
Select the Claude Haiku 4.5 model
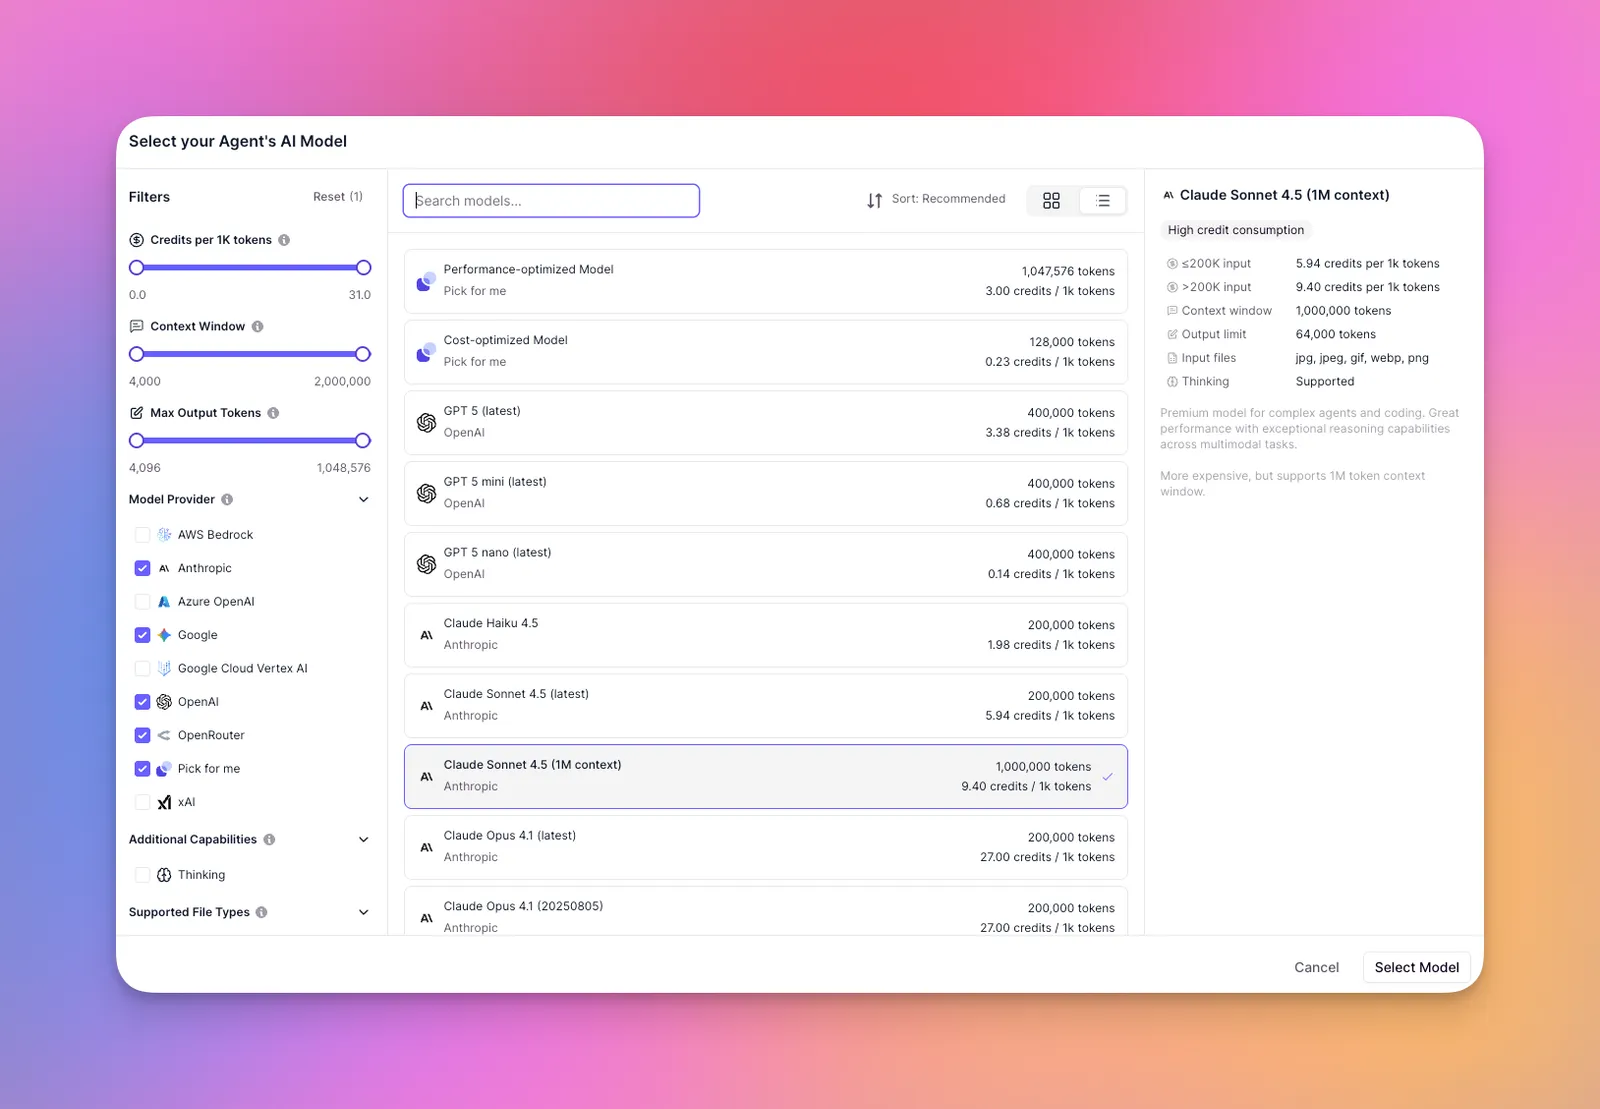pyautogui.click(x=766, y=635)
